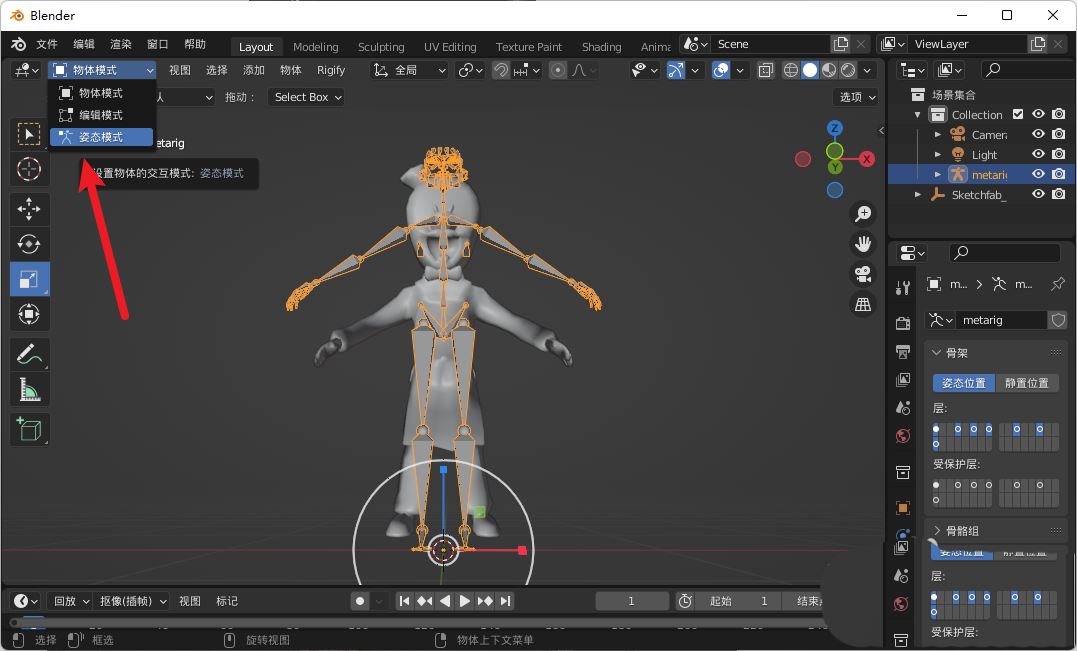Disable the Collection checkbox in the outliner
The image size is (1077, 651).
pyautogui.click(x=1017, y=114)
